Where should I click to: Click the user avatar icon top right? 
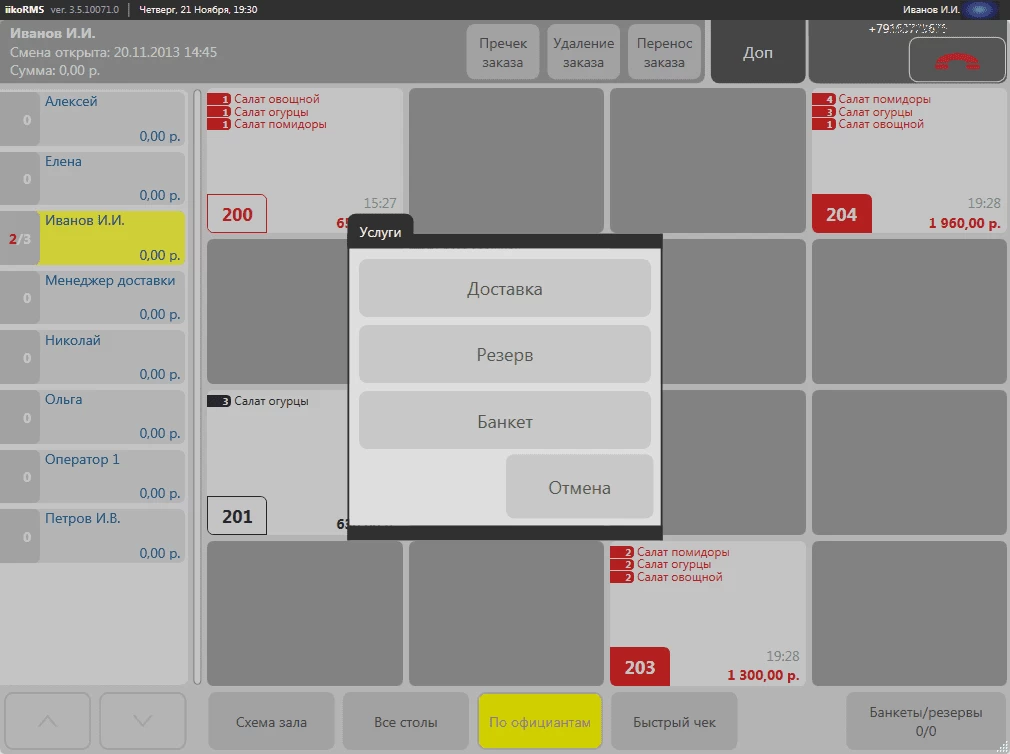point(979,10)
